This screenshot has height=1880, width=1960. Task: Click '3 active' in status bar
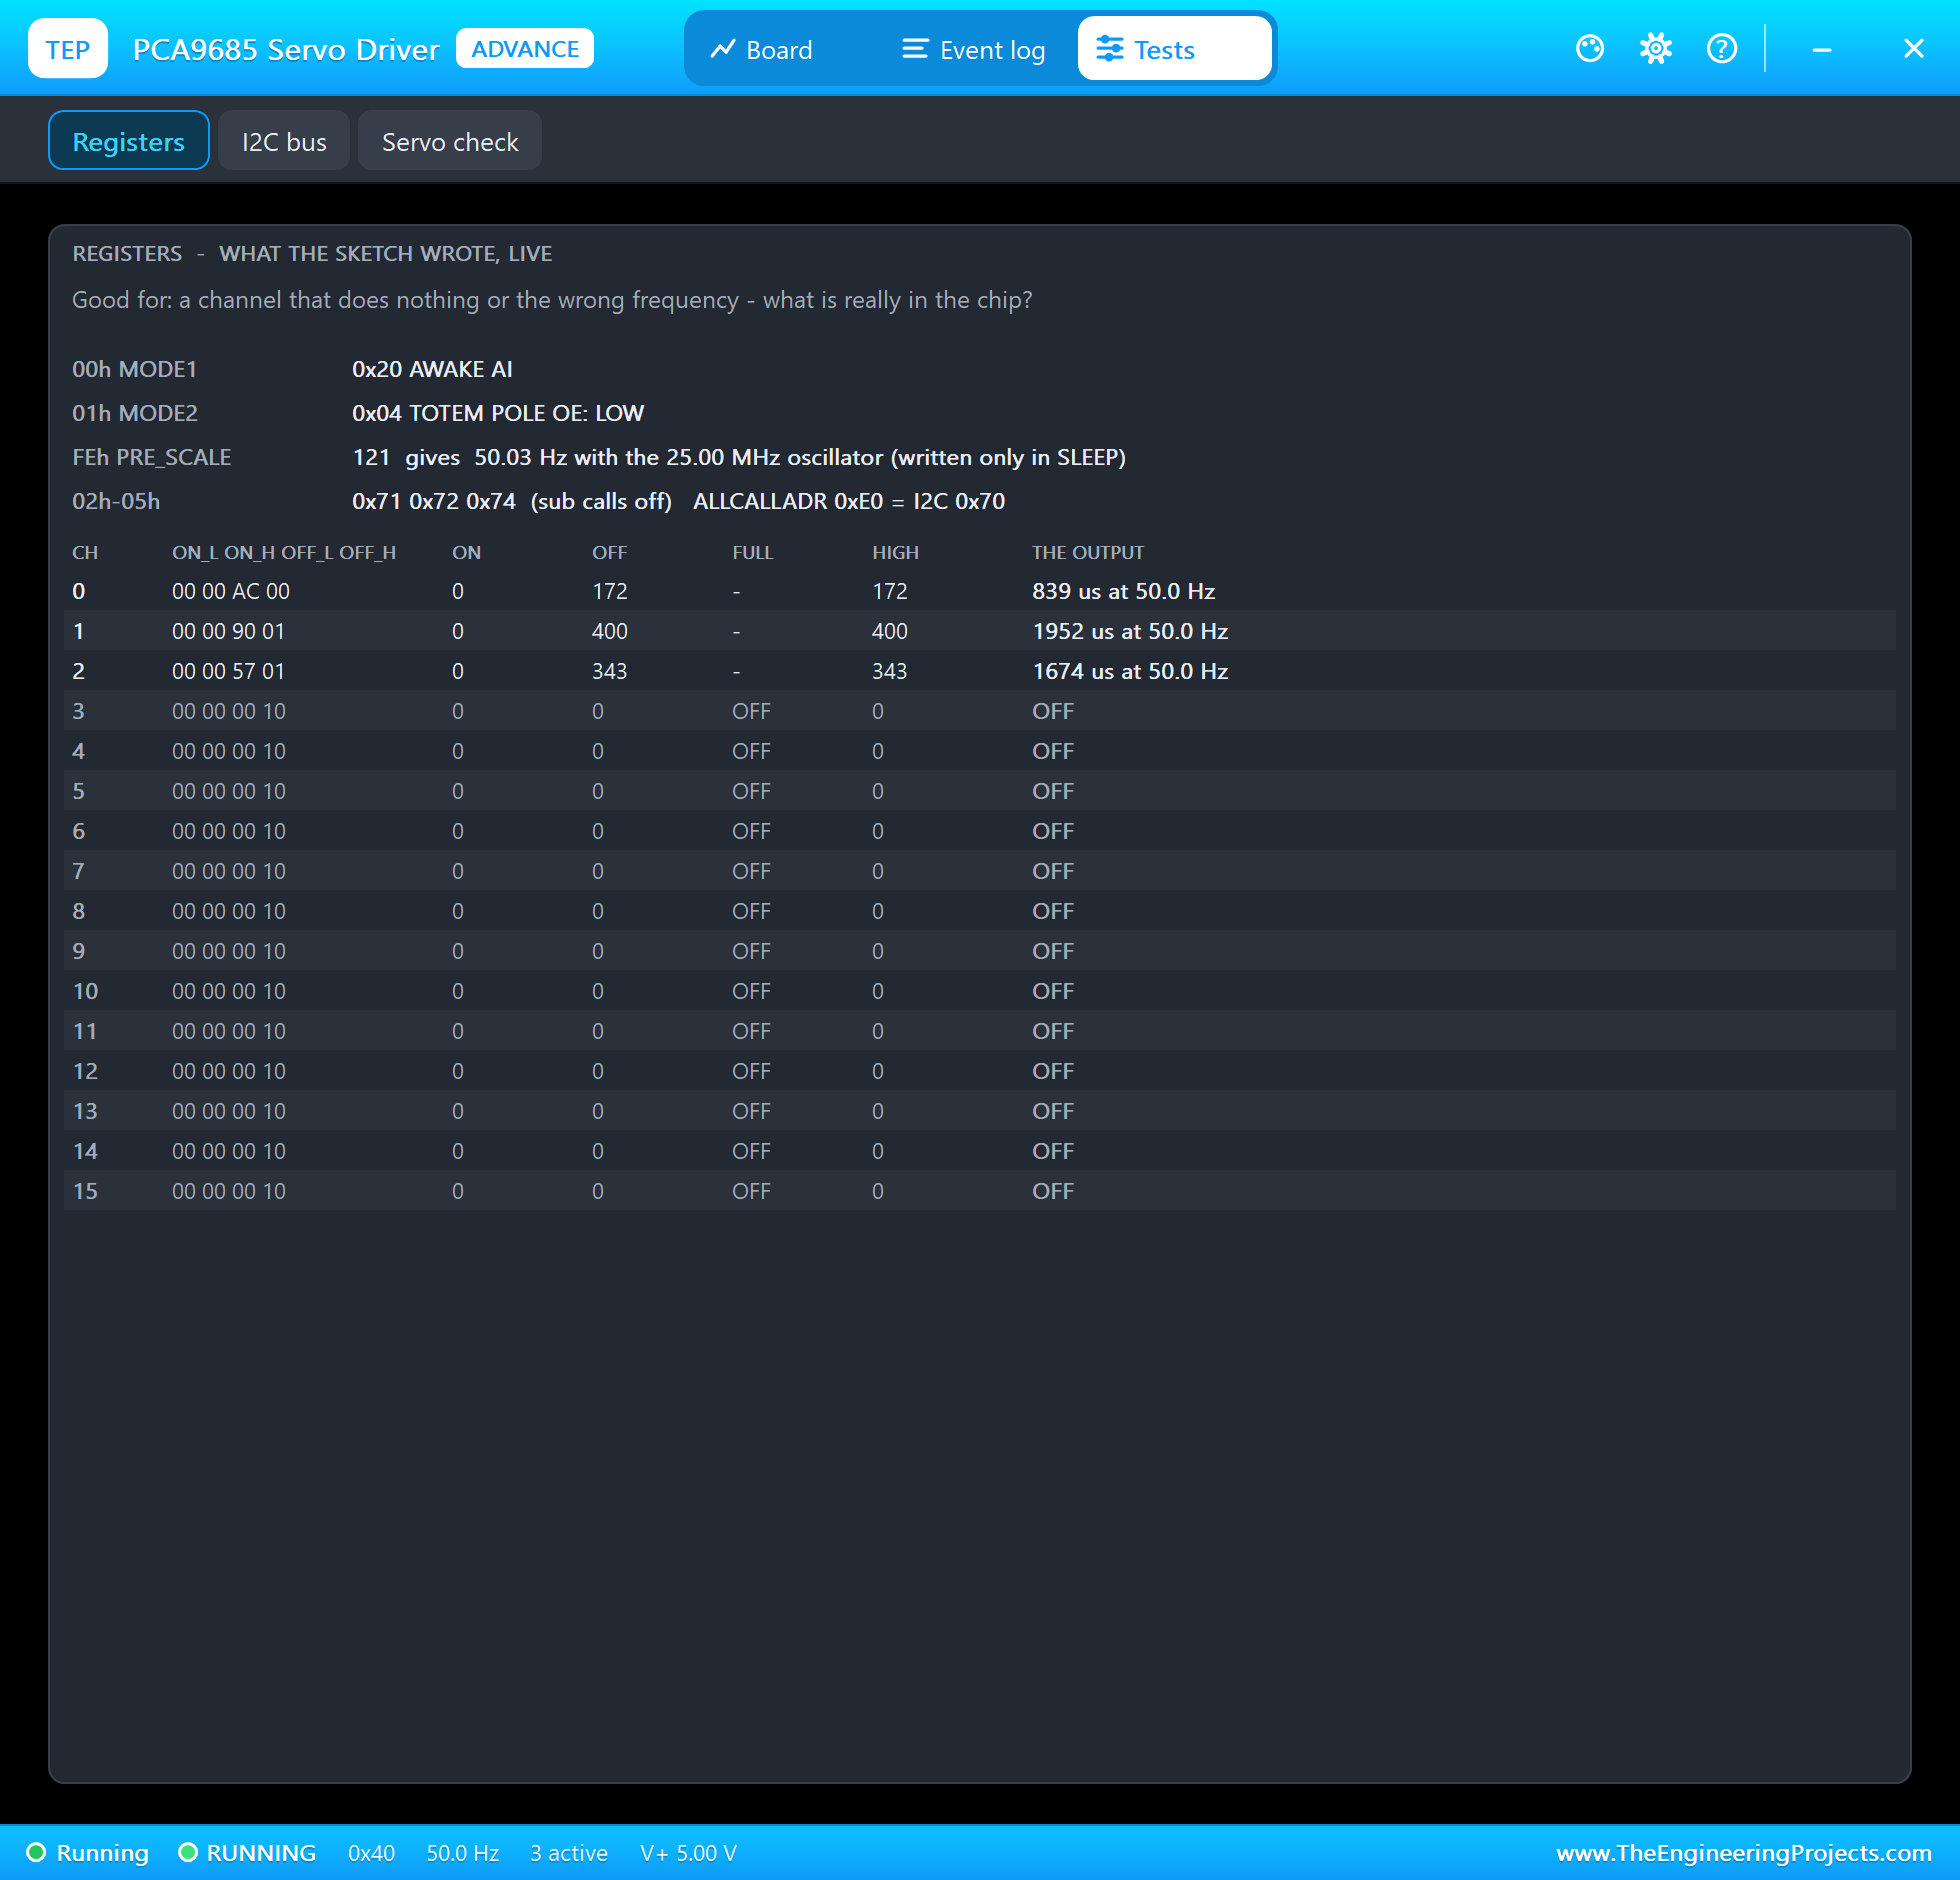pos(569,1853)
